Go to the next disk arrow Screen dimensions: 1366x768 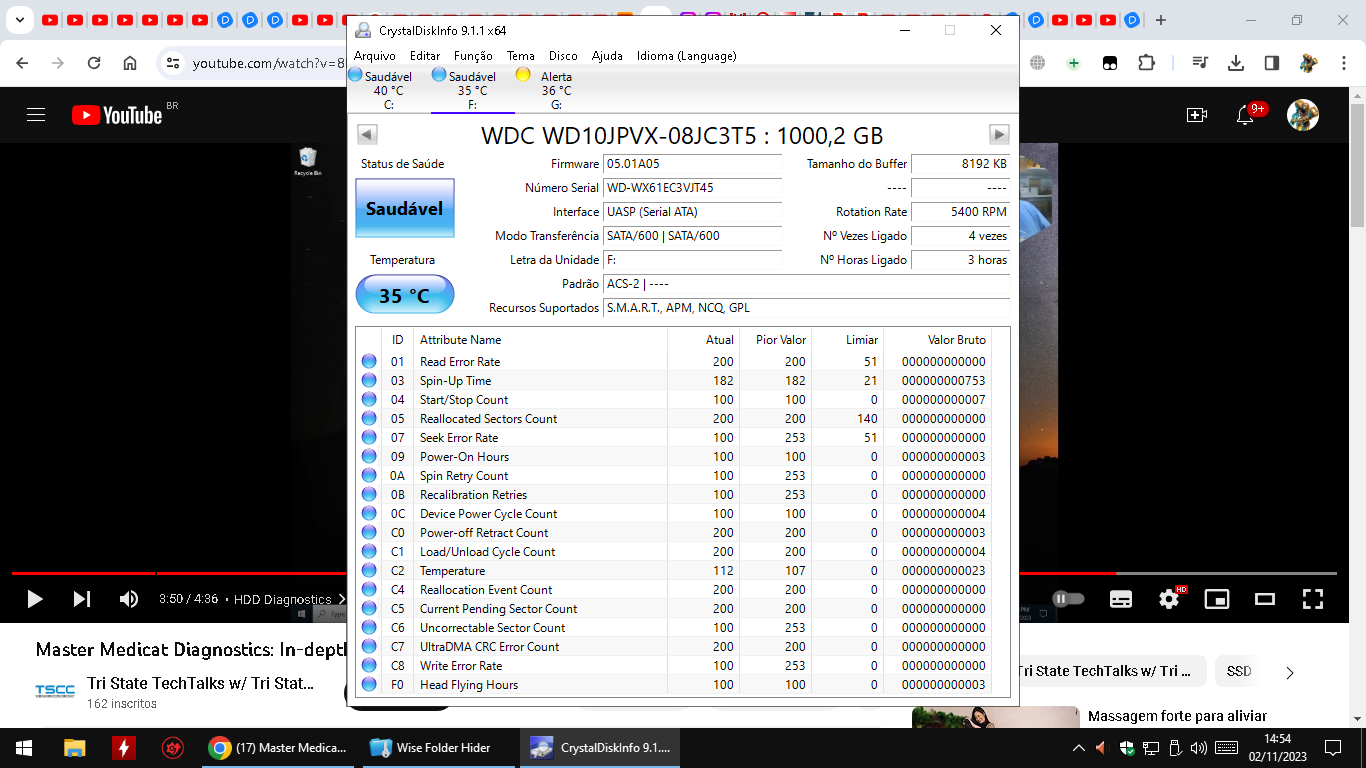[999, 135]
